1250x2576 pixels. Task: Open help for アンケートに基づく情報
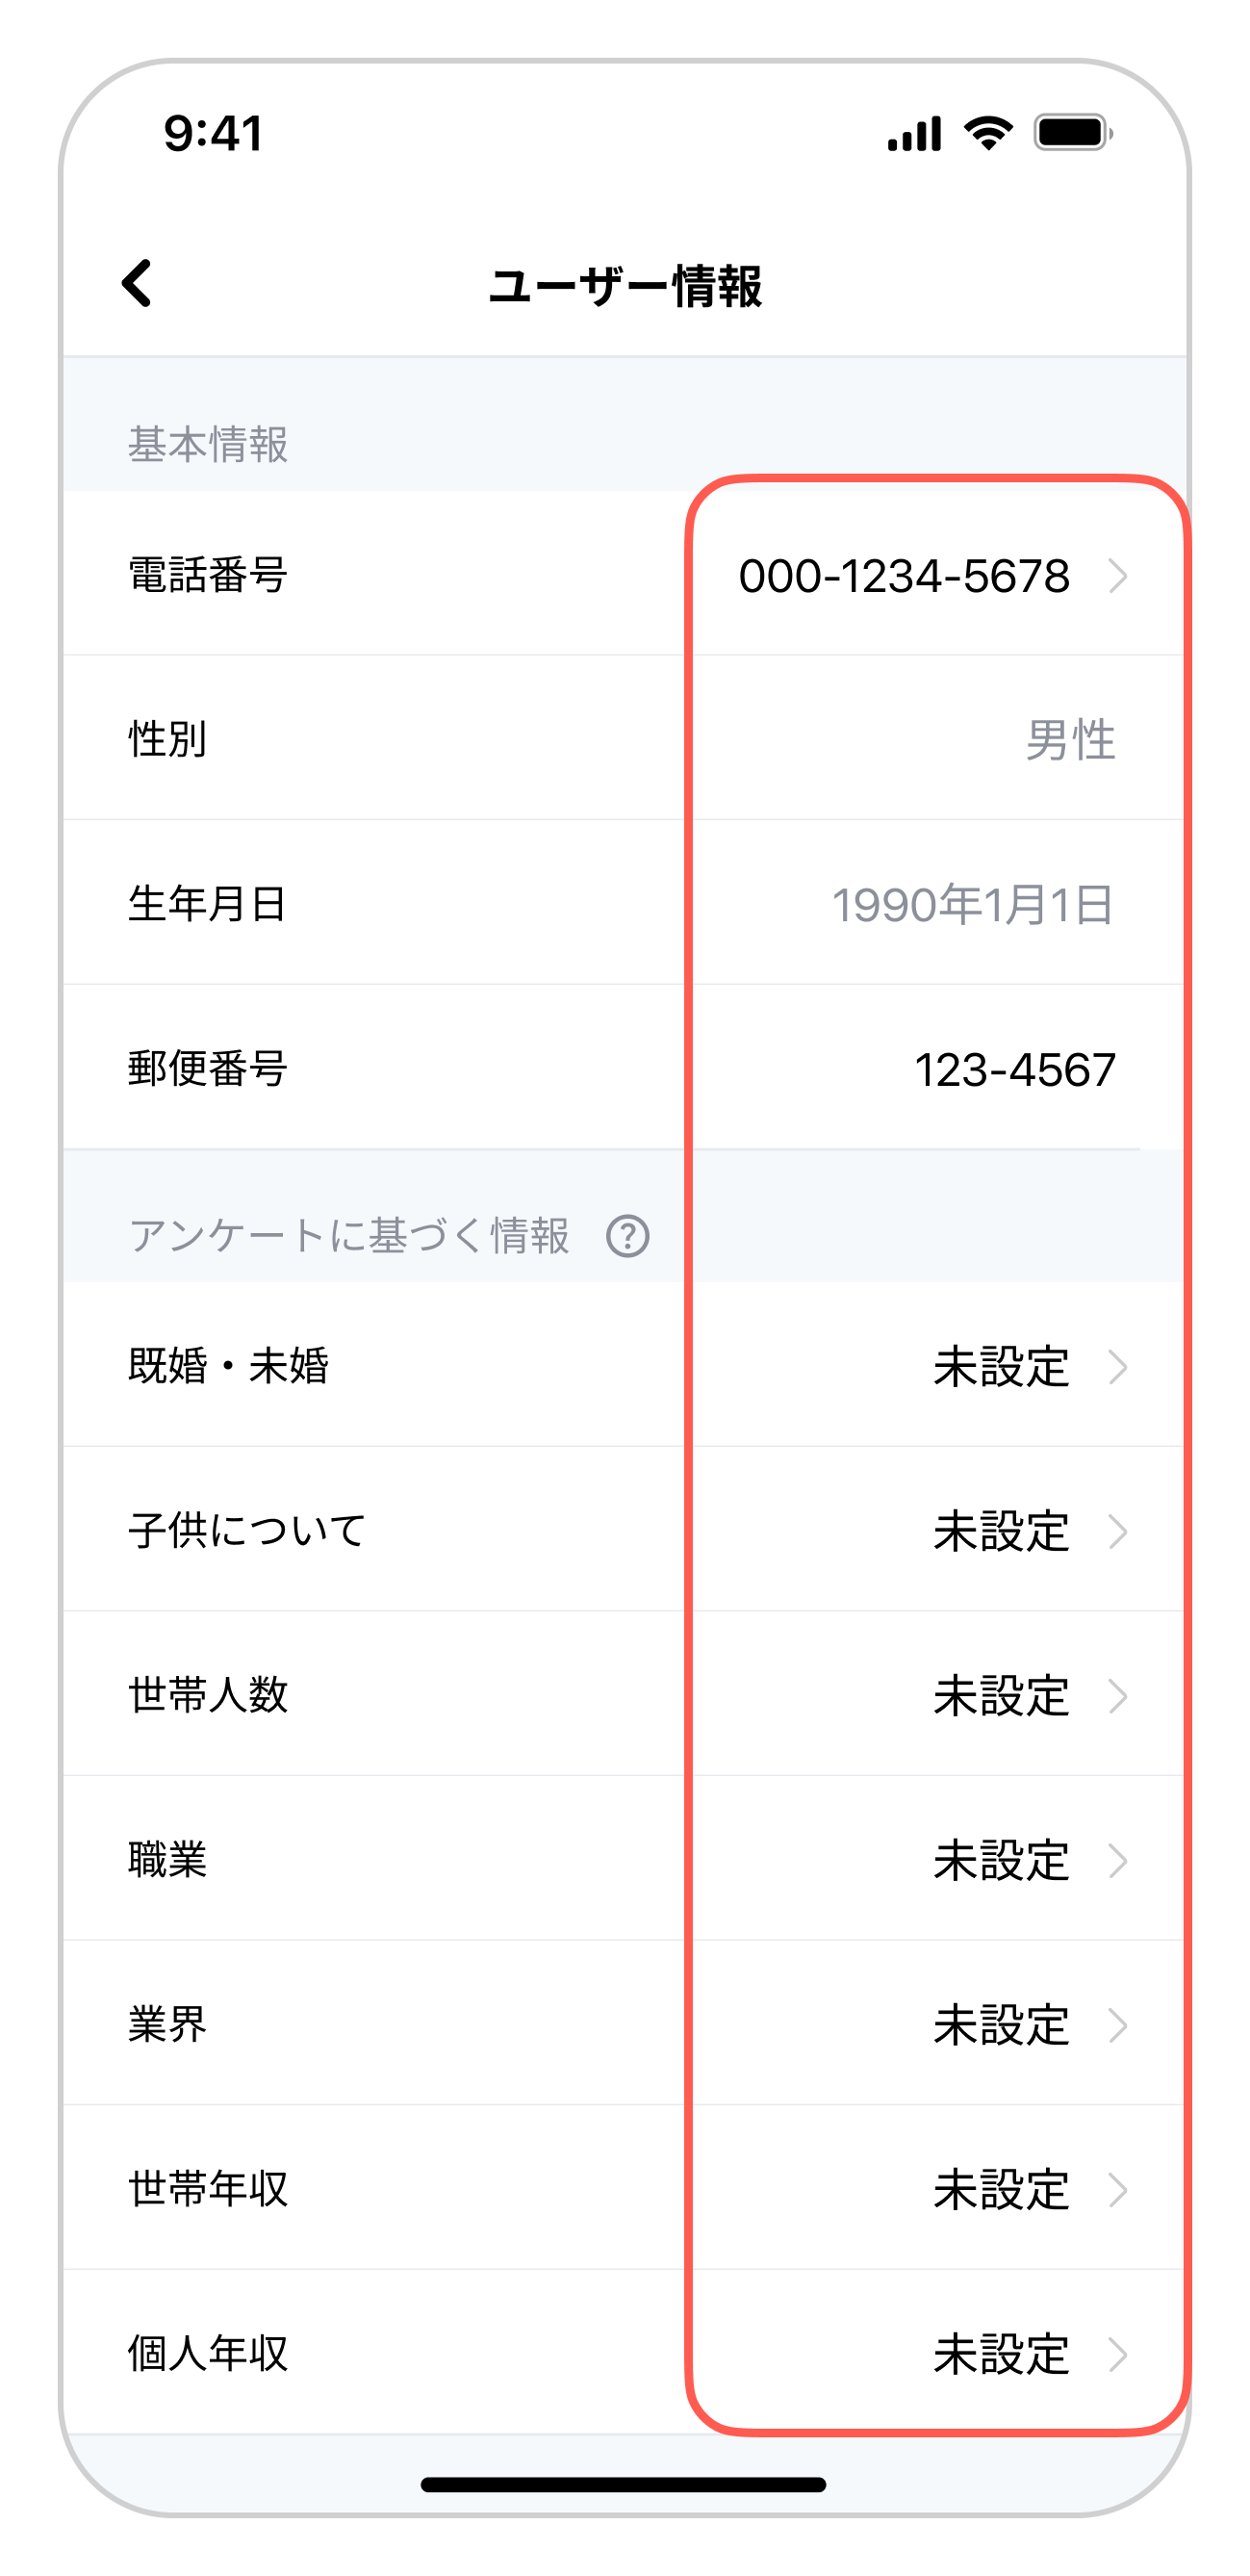[x=627, y=1236]
